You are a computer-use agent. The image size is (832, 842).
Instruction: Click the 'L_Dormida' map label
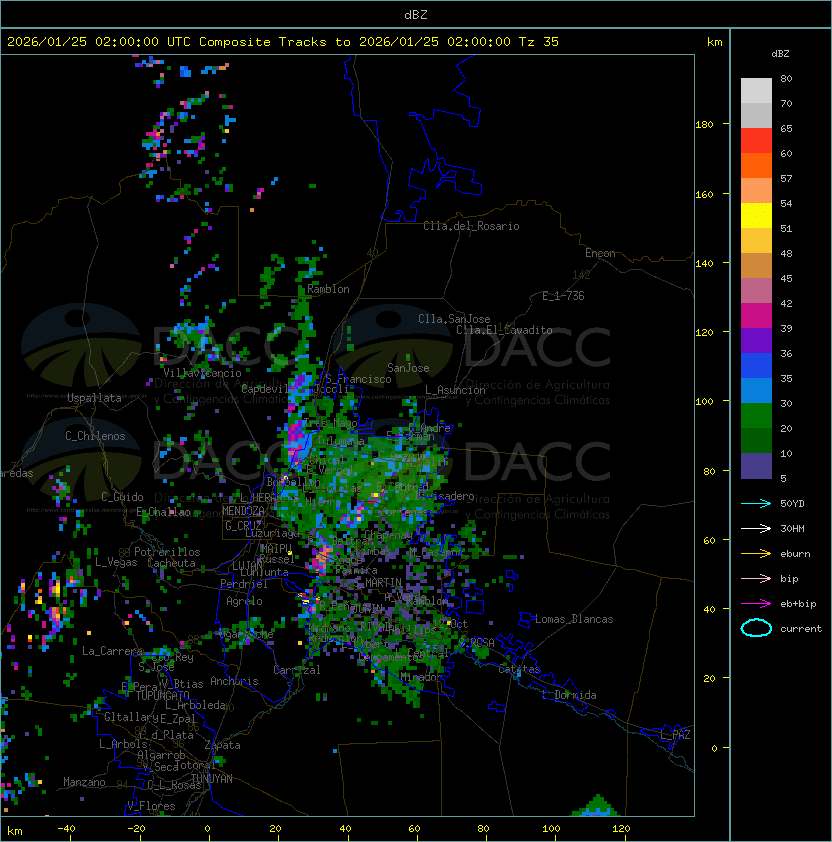569,695
